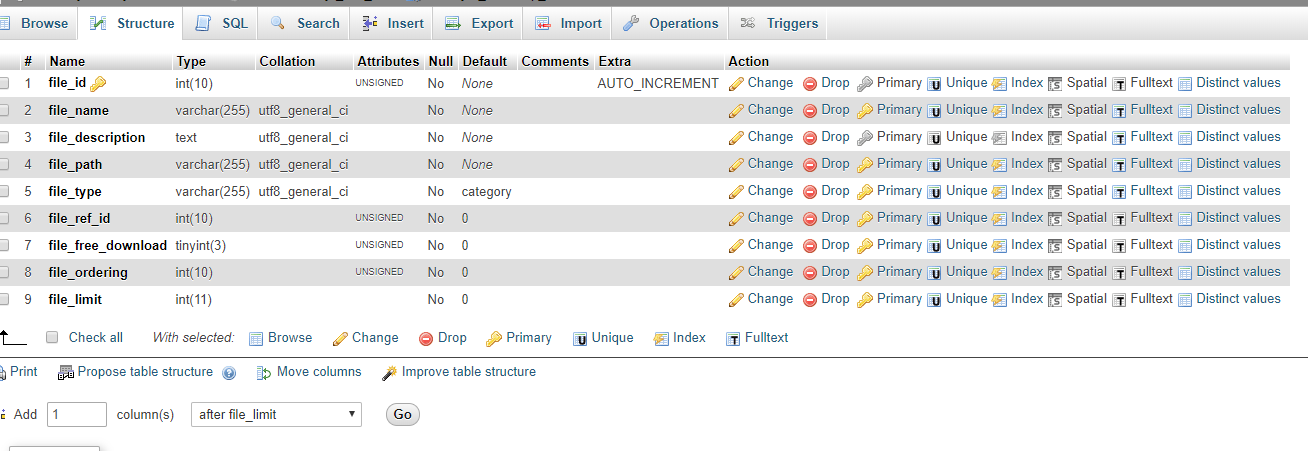Click the red Drop icon for file_path
The image size is (1308, 451).
coord(810,165)
